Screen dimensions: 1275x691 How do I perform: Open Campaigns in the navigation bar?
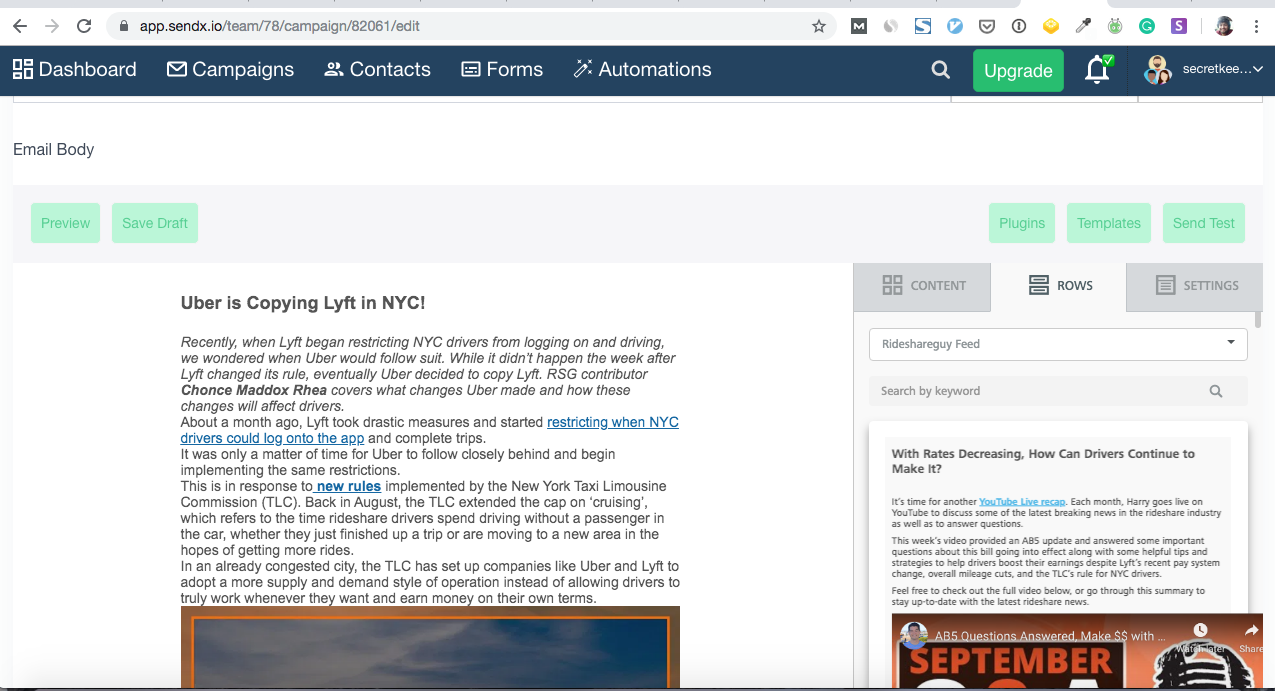(230, 69)
